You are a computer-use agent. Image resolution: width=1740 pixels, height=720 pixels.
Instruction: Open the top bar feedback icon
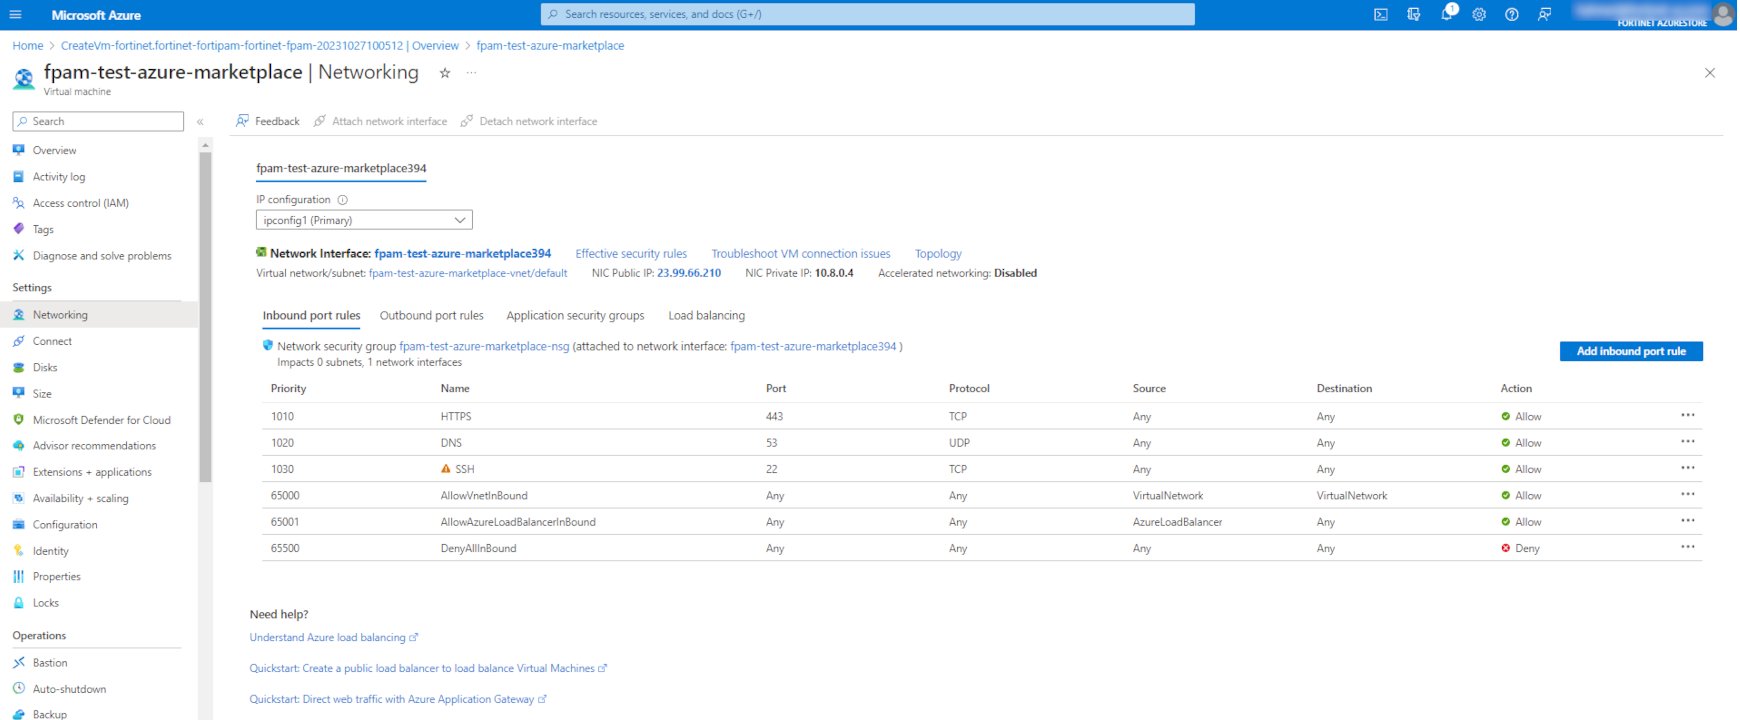[x=1545, y=14]
